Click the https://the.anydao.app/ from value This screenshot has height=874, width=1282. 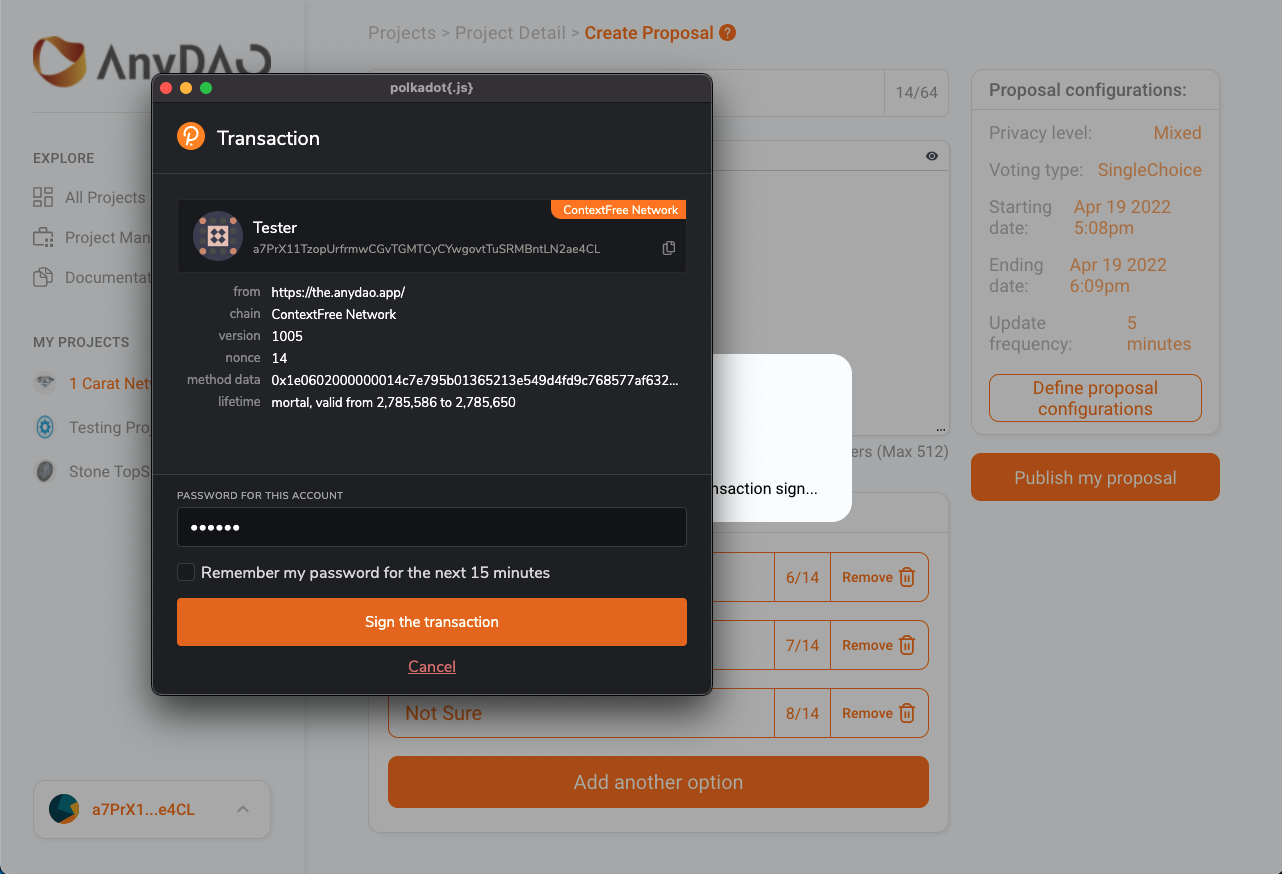pyautogui.click(x=338, y=292)
